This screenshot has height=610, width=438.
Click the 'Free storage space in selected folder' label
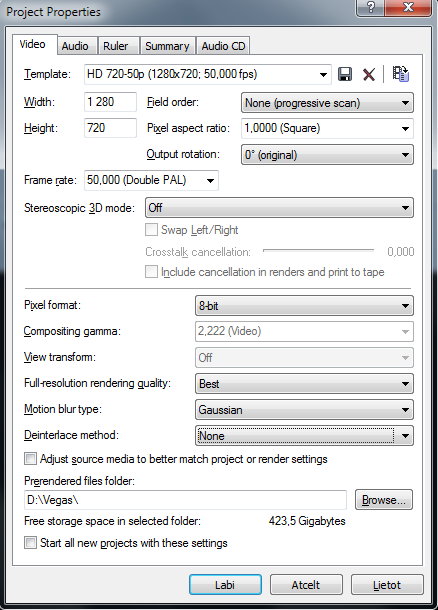tap(112, 521)
